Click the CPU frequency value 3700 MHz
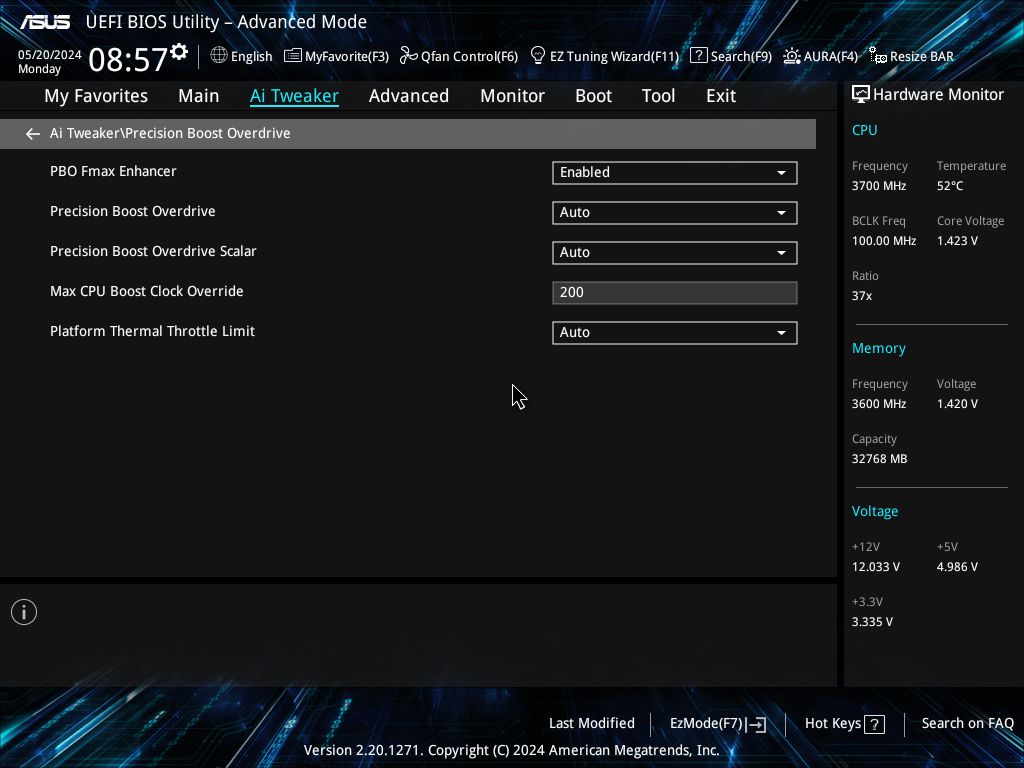Screen dimensions: 1024x768 878,186
